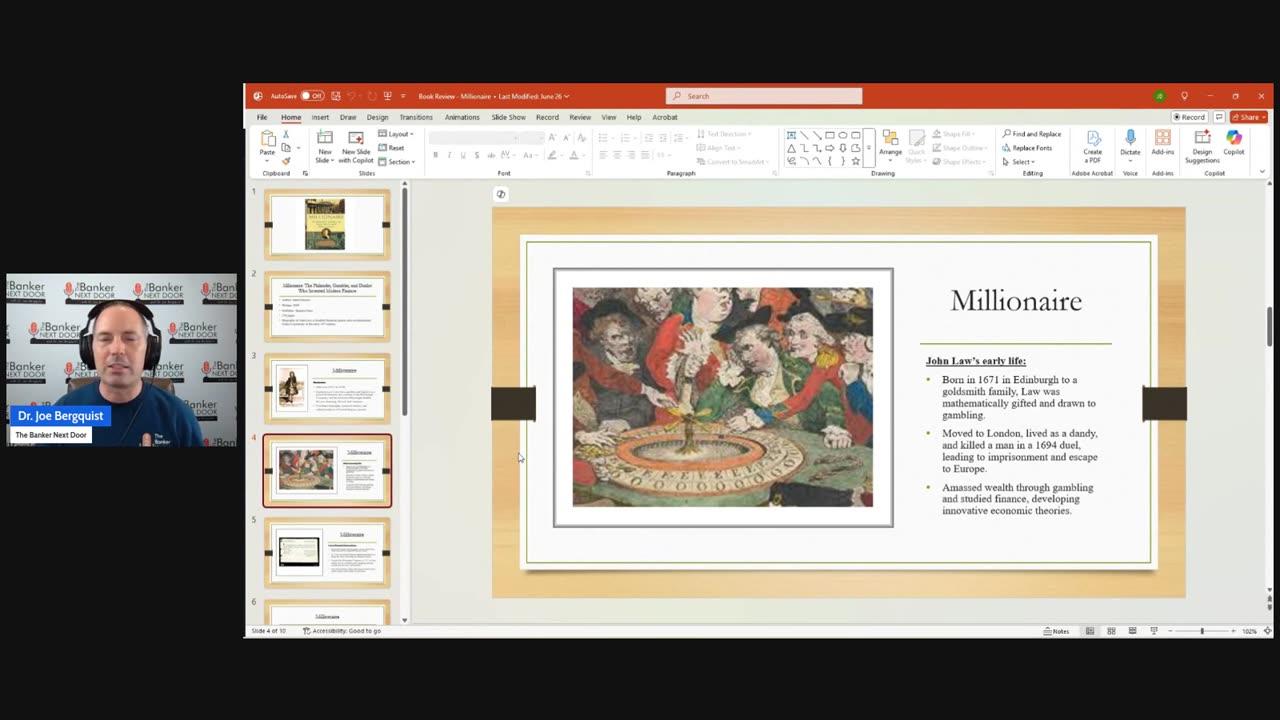
Task: Select the Star shape in gallery
Action: click(856, 161)
